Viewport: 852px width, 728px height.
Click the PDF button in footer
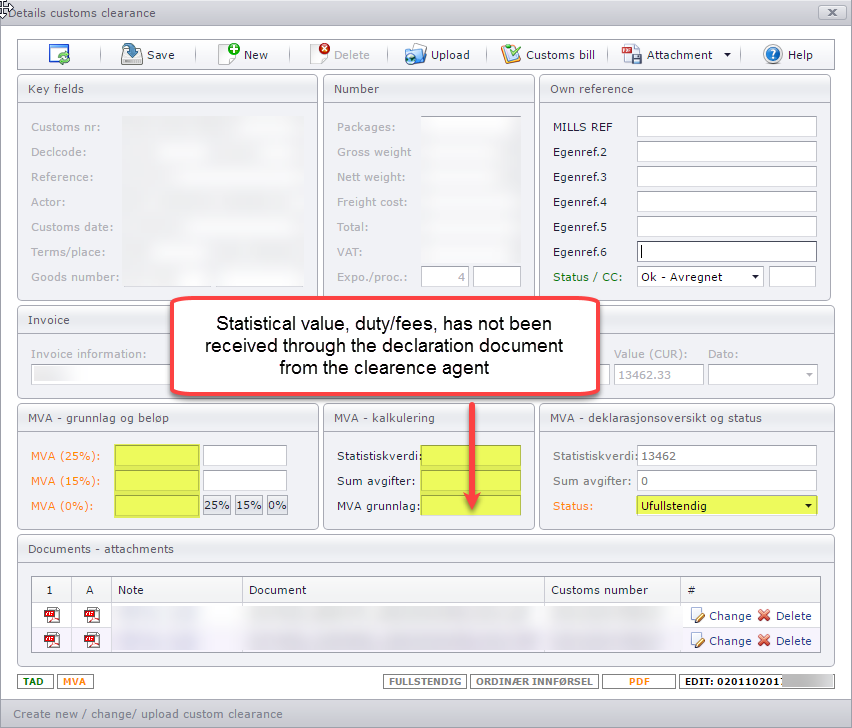click(x=638, y=682)
